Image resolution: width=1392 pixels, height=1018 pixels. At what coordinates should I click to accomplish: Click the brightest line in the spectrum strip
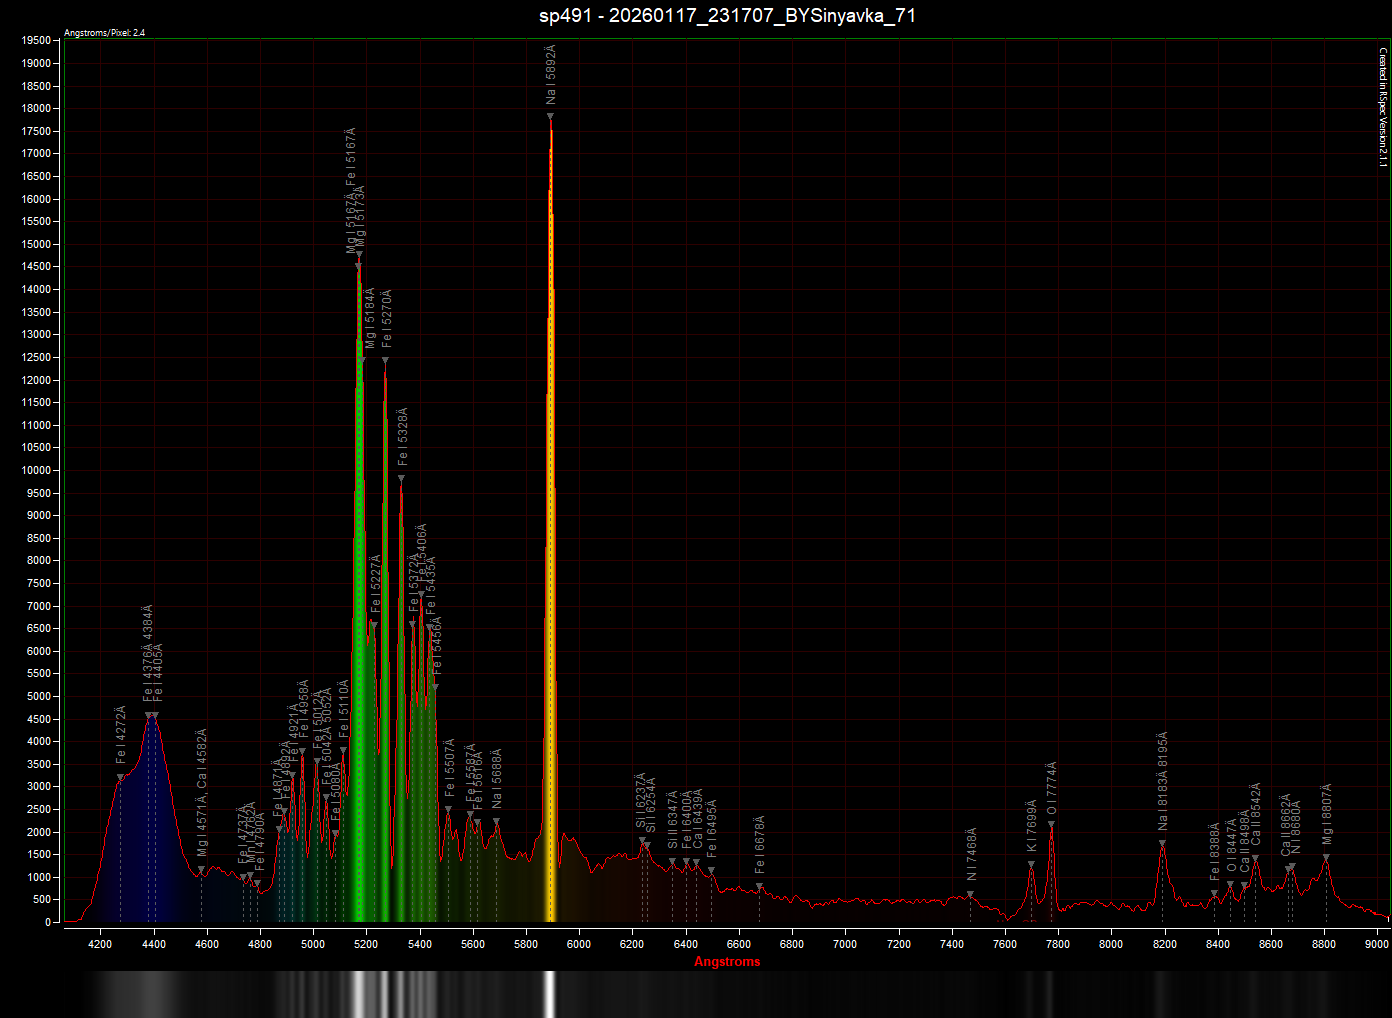click(x=549, y=994)
